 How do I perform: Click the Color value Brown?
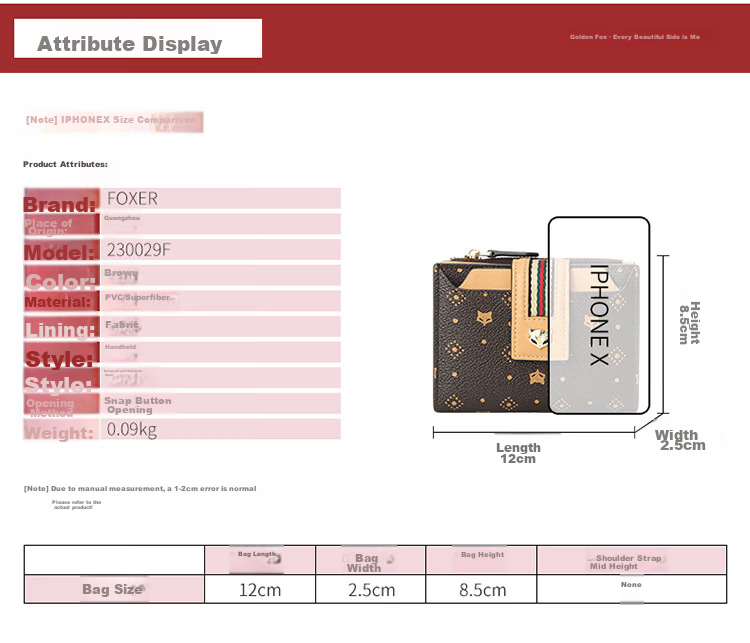(121, 273)
